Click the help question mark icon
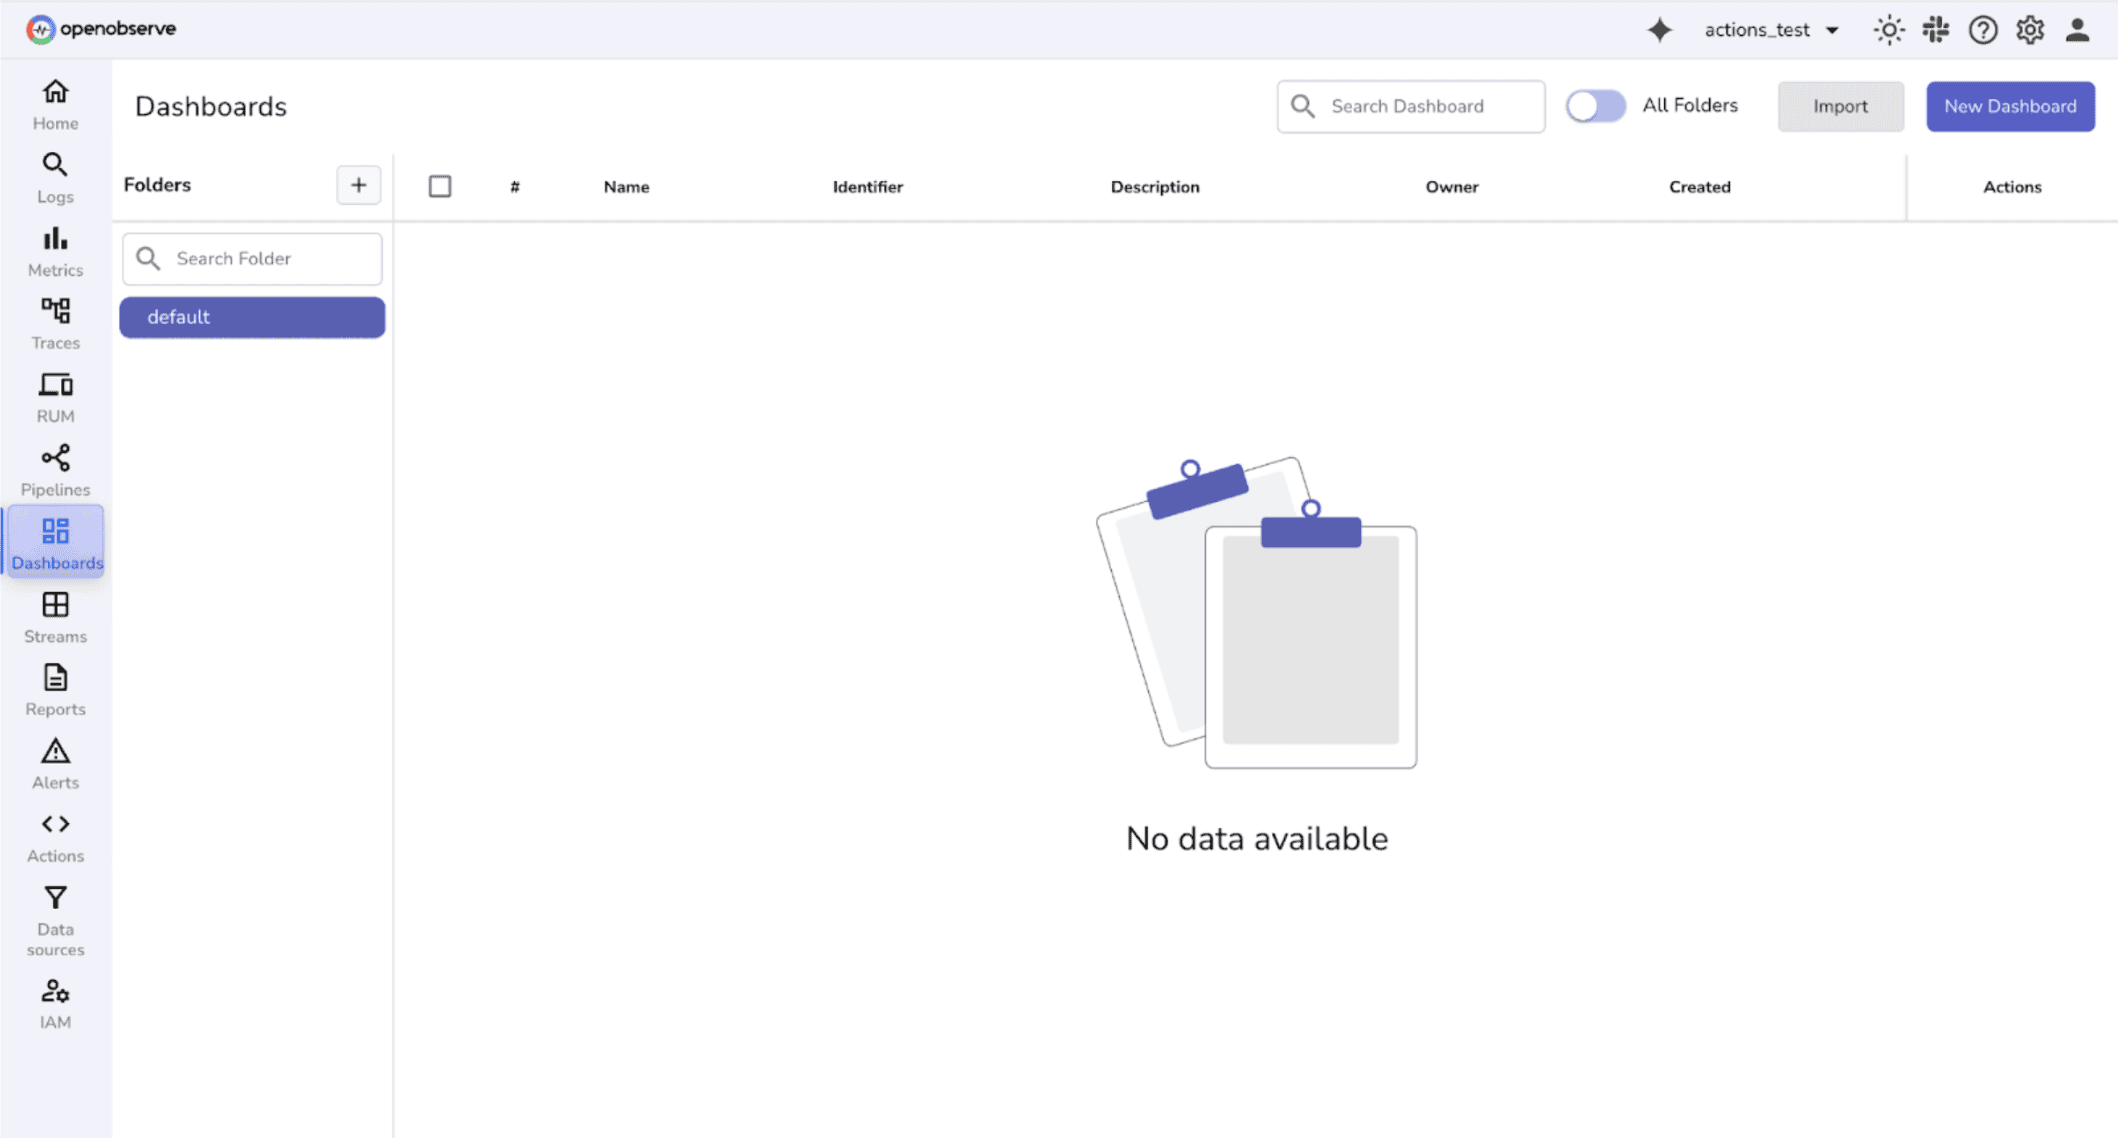 [1983, 30]
